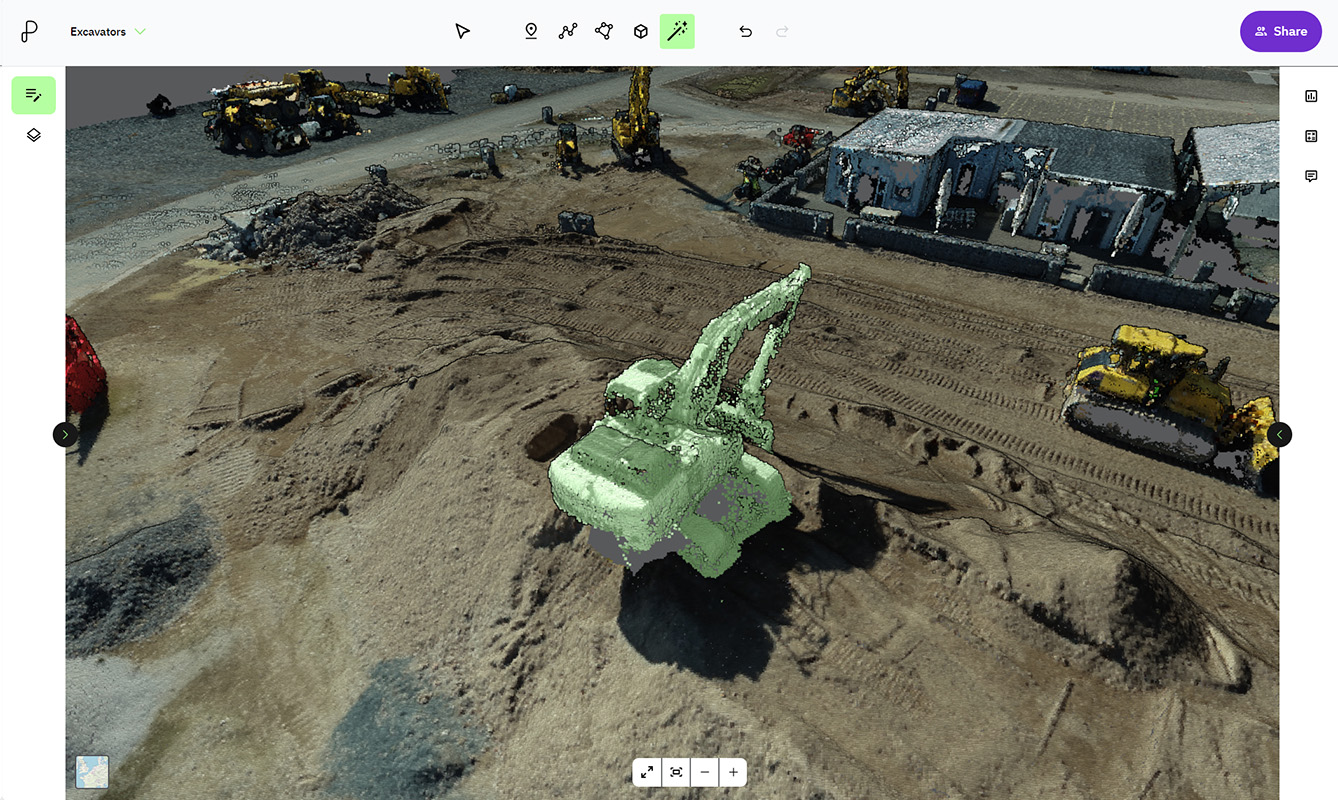Pick the 3D cube selection tool
The height and width of the screenshot is (800, 1338).
point(640,31)
